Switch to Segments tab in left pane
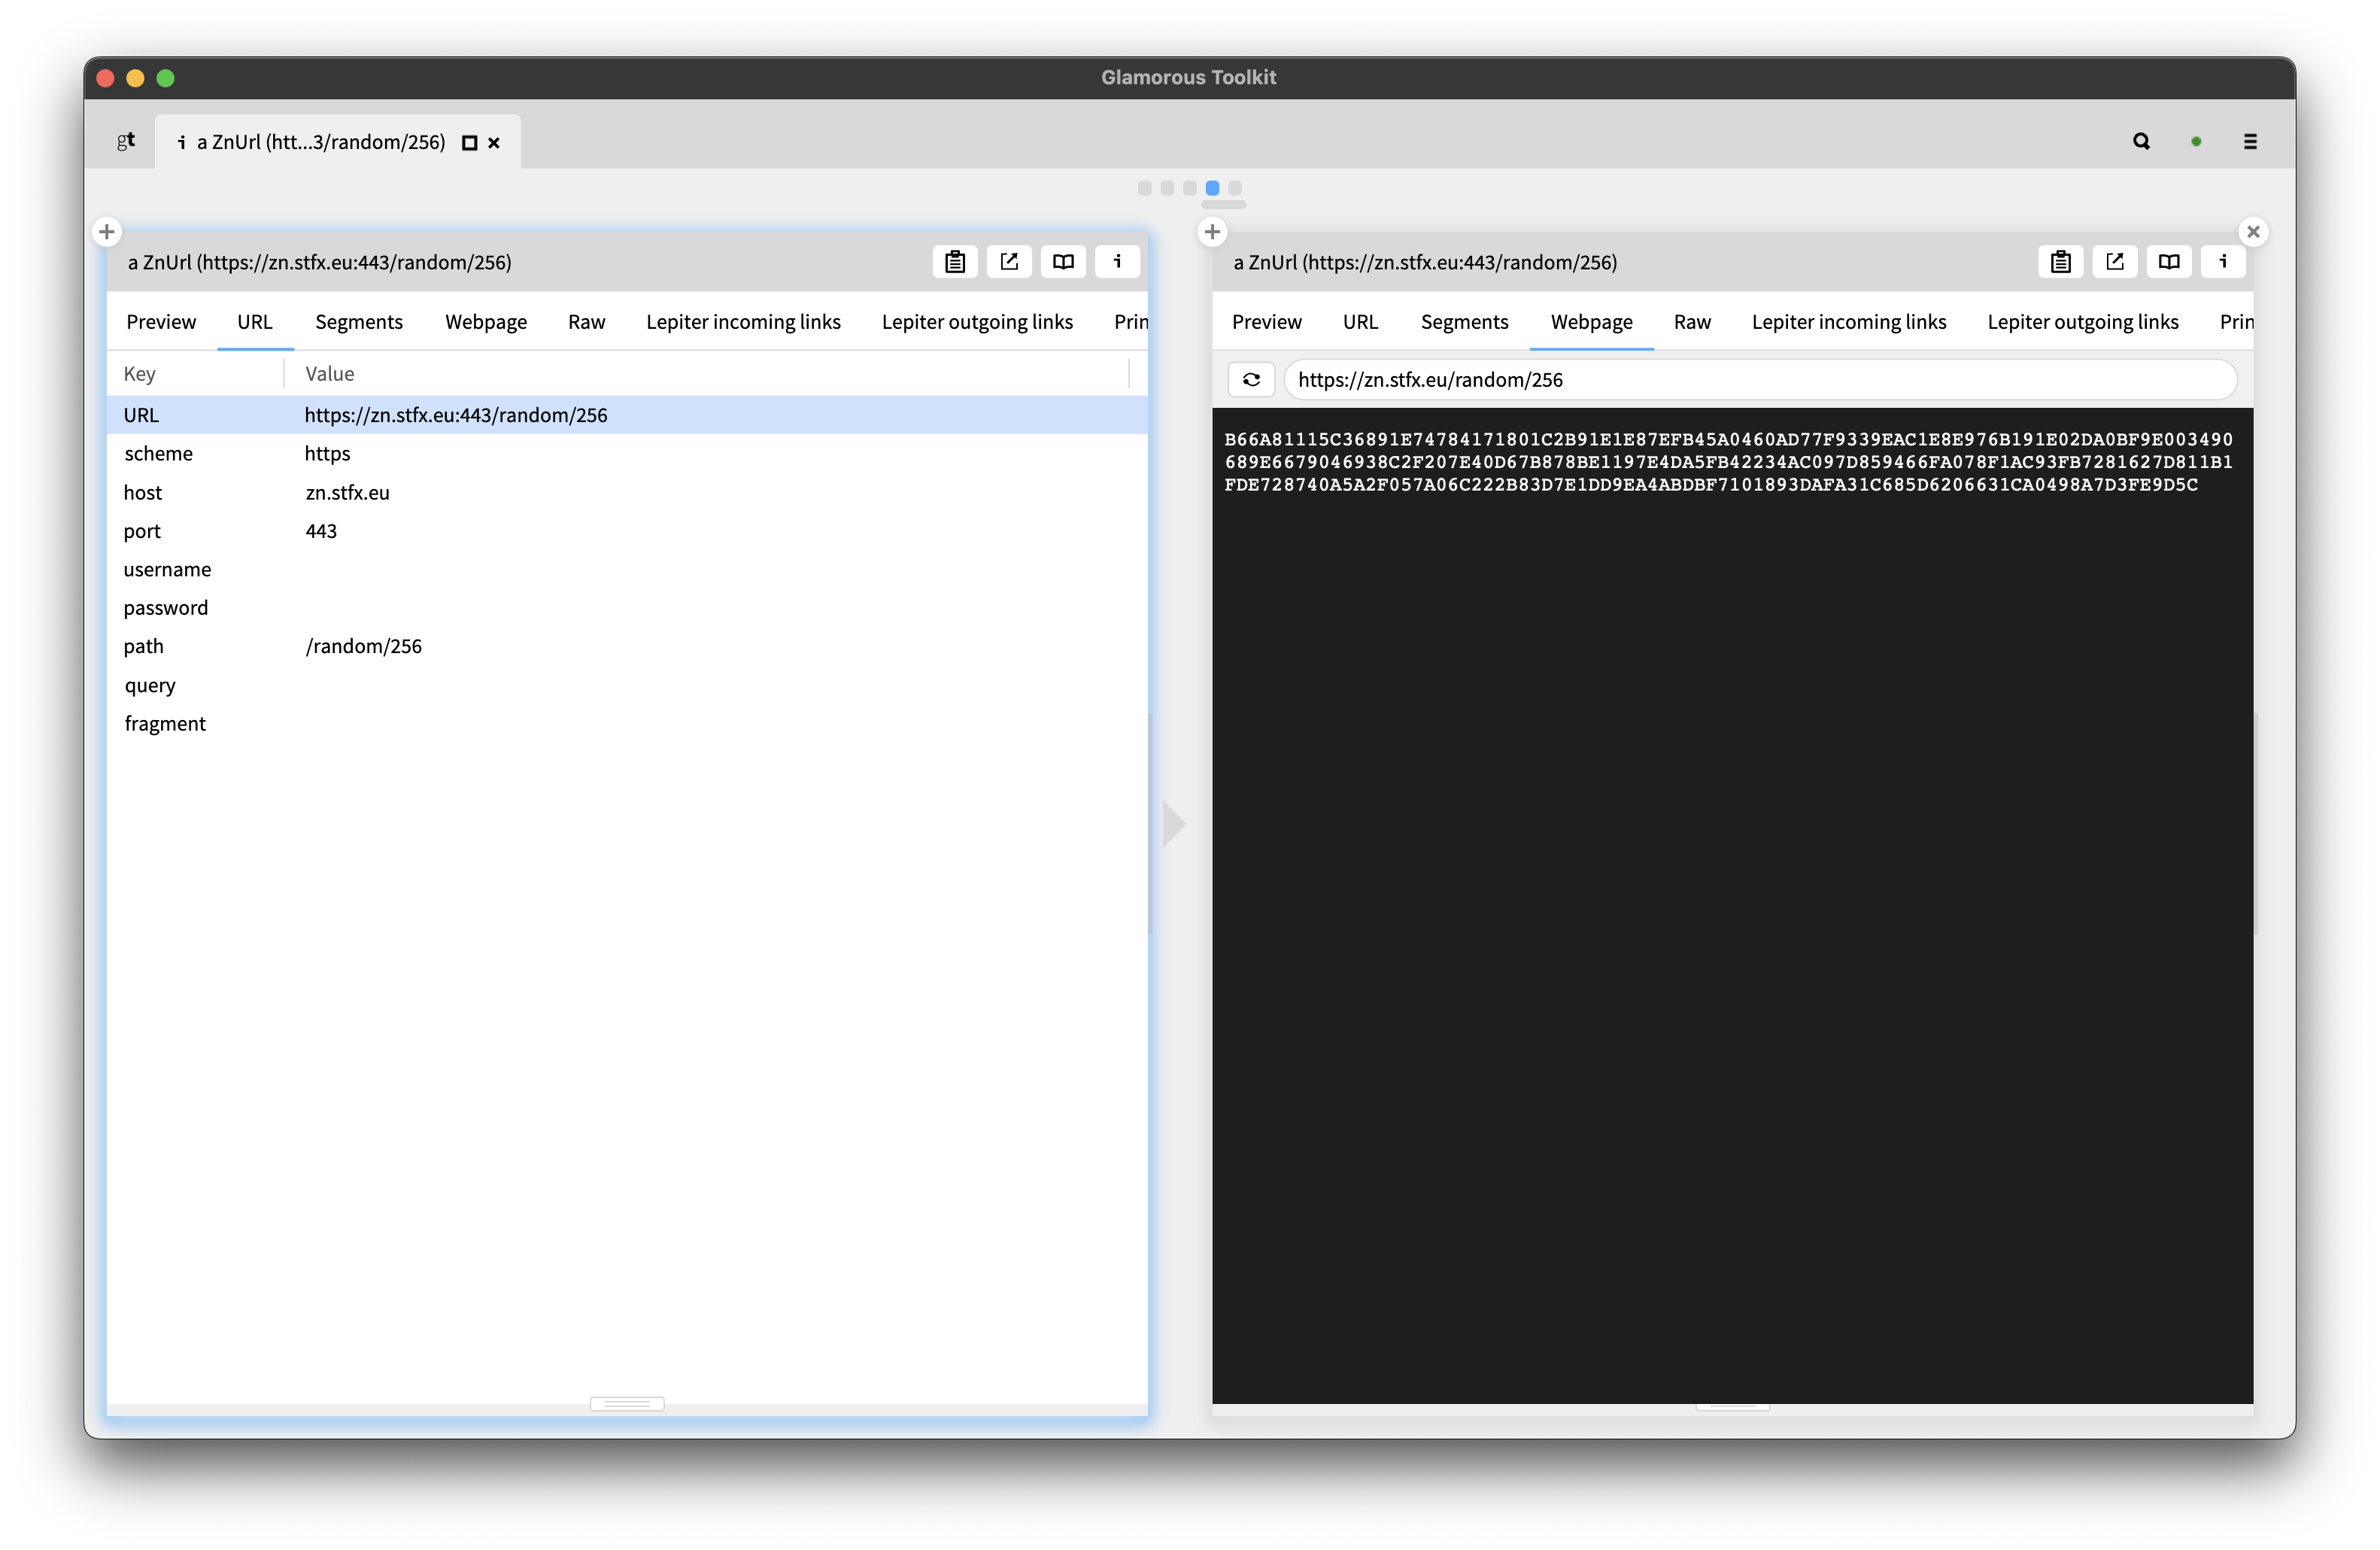 coord(359,322)
